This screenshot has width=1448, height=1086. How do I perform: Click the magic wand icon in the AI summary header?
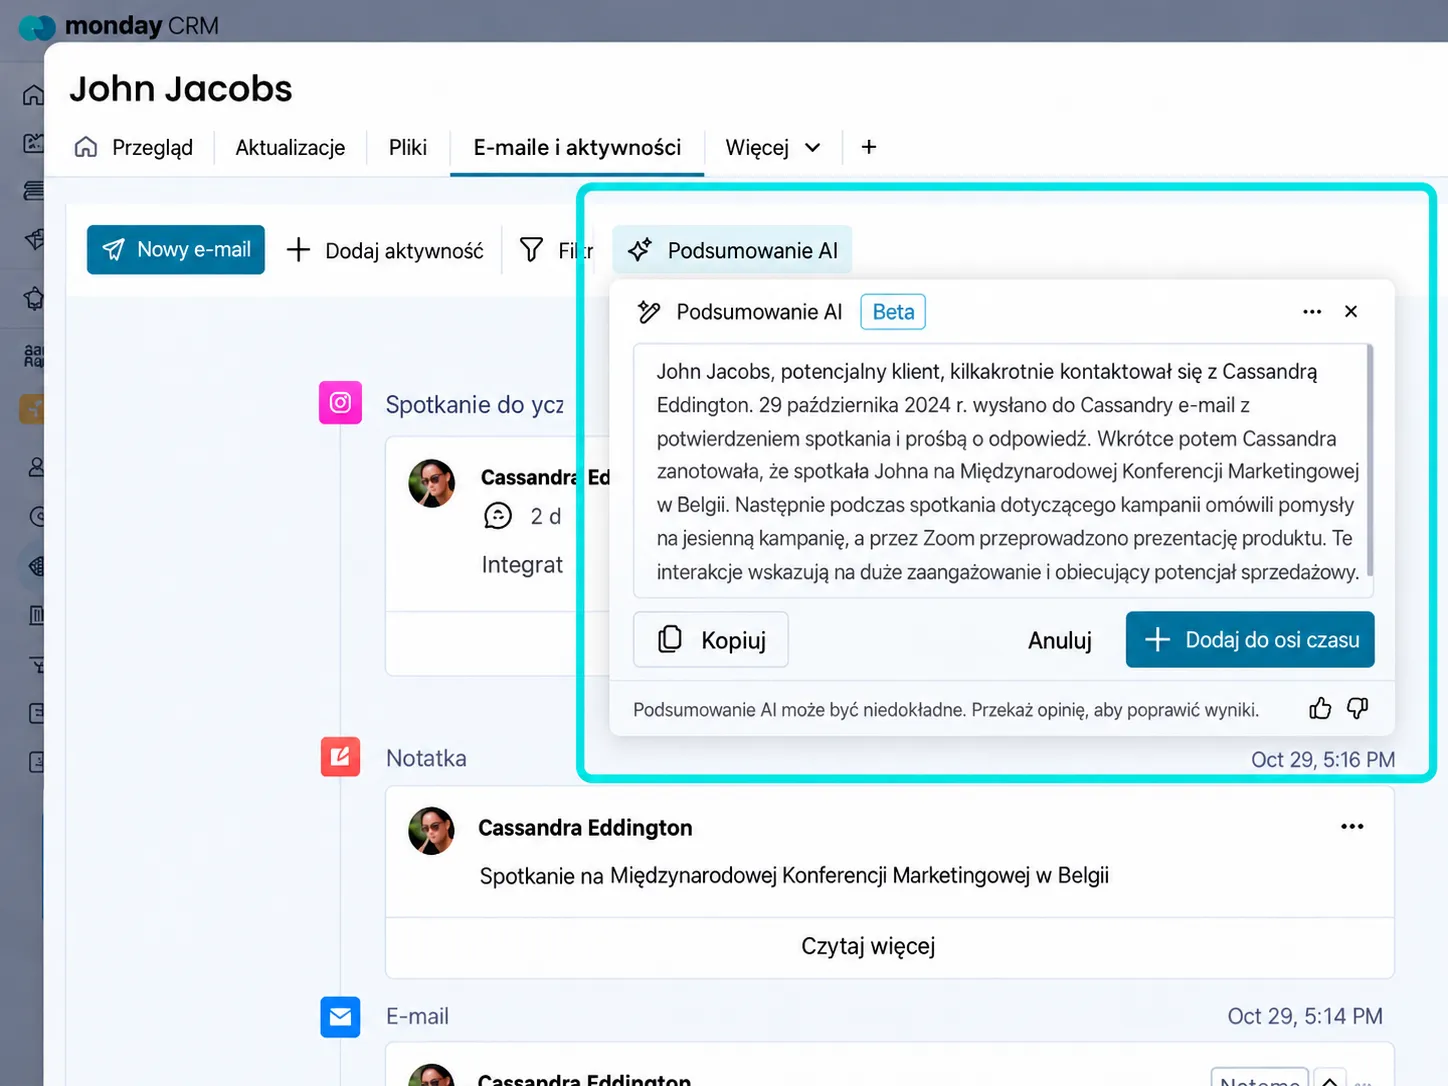pyautogui.click(x=649, y=312)
